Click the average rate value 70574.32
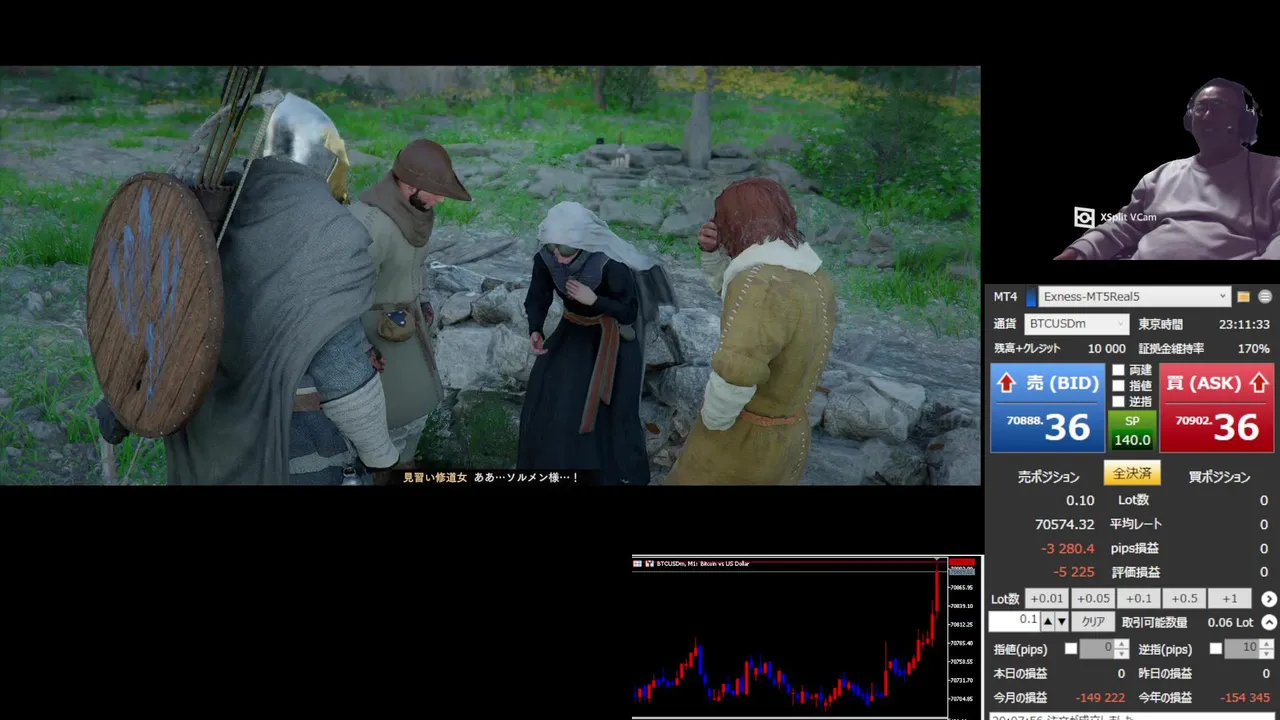The image size is (1280, 720). click(x=1064, y=524)
